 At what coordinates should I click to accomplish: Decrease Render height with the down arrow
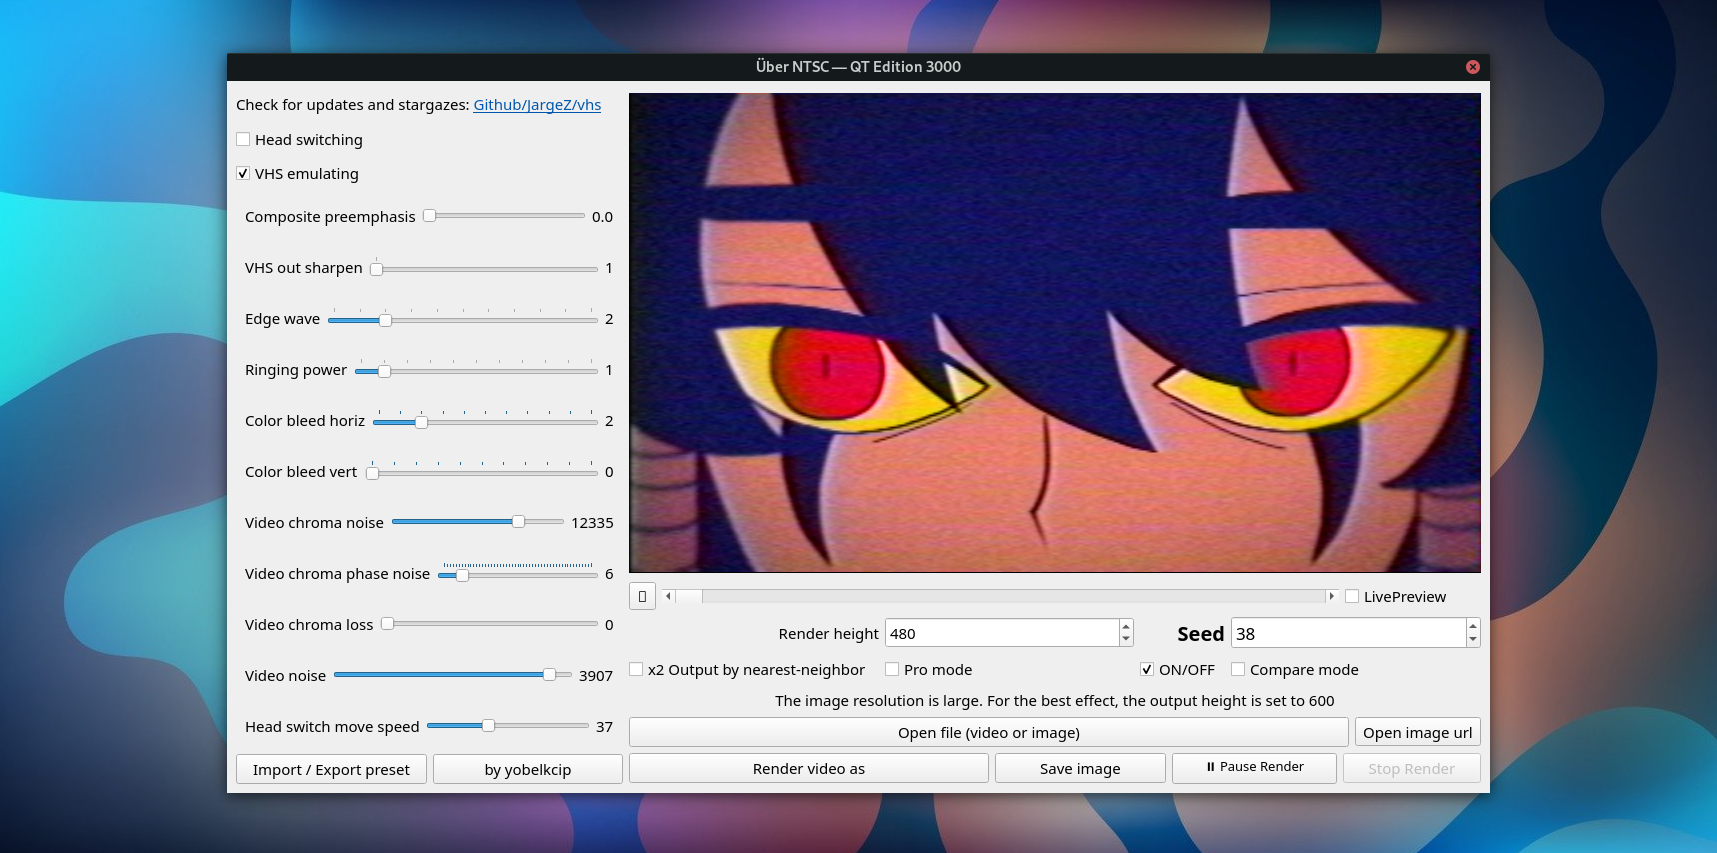pos(1126,639)
